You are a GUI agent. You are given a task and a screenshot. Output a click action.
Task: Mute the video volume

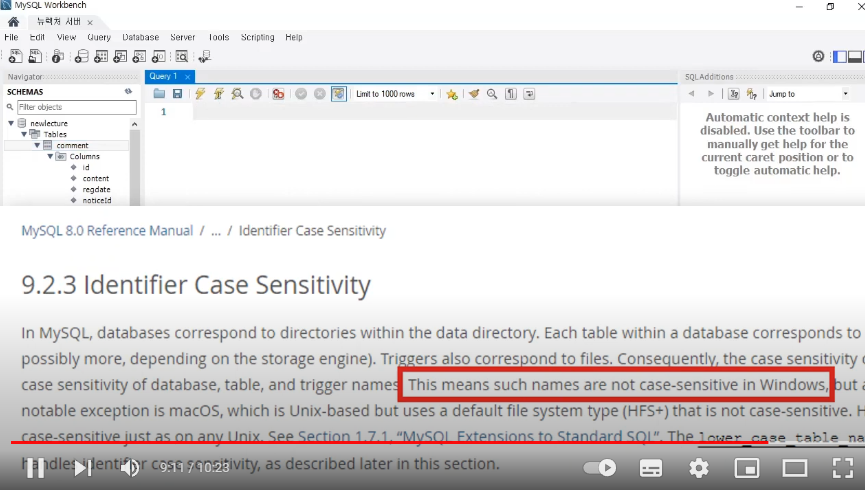(130, 468)
